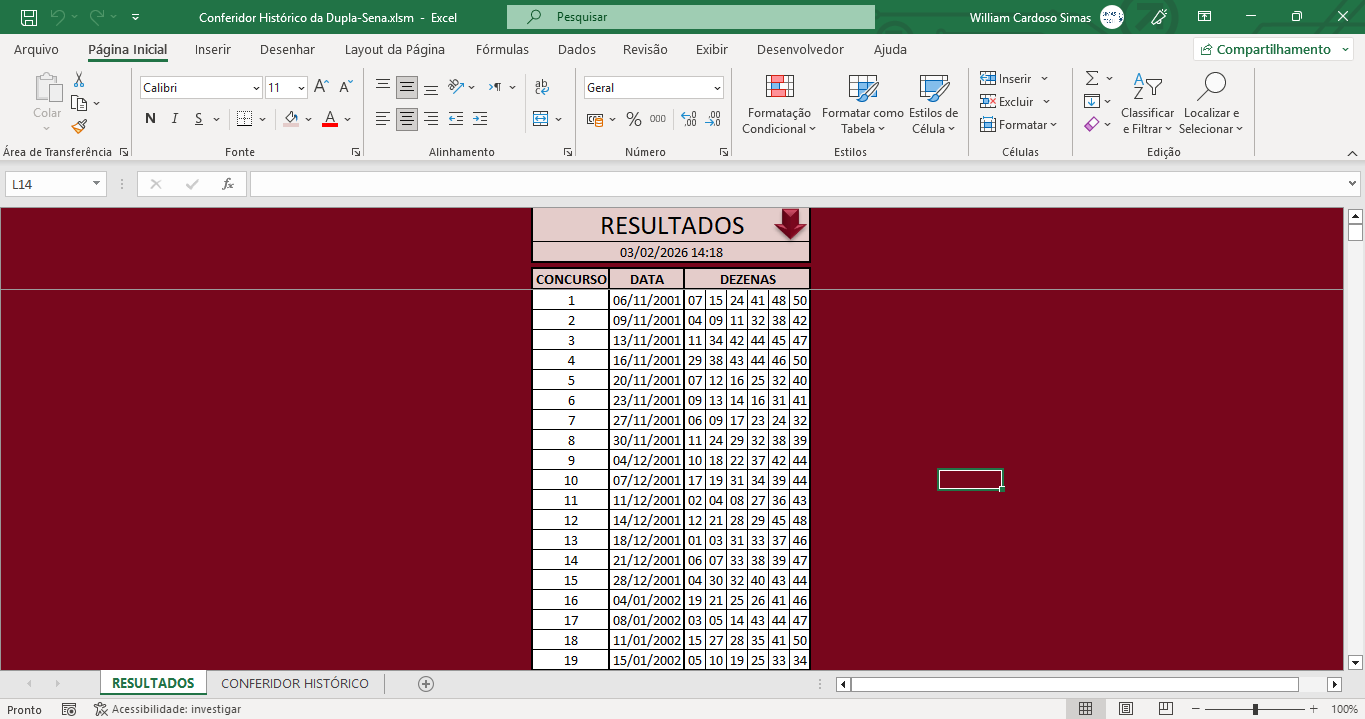This screenshot has width=1365, height=719.
Task: Open Formatar como Tabela gallery
Action: [862, 104]
